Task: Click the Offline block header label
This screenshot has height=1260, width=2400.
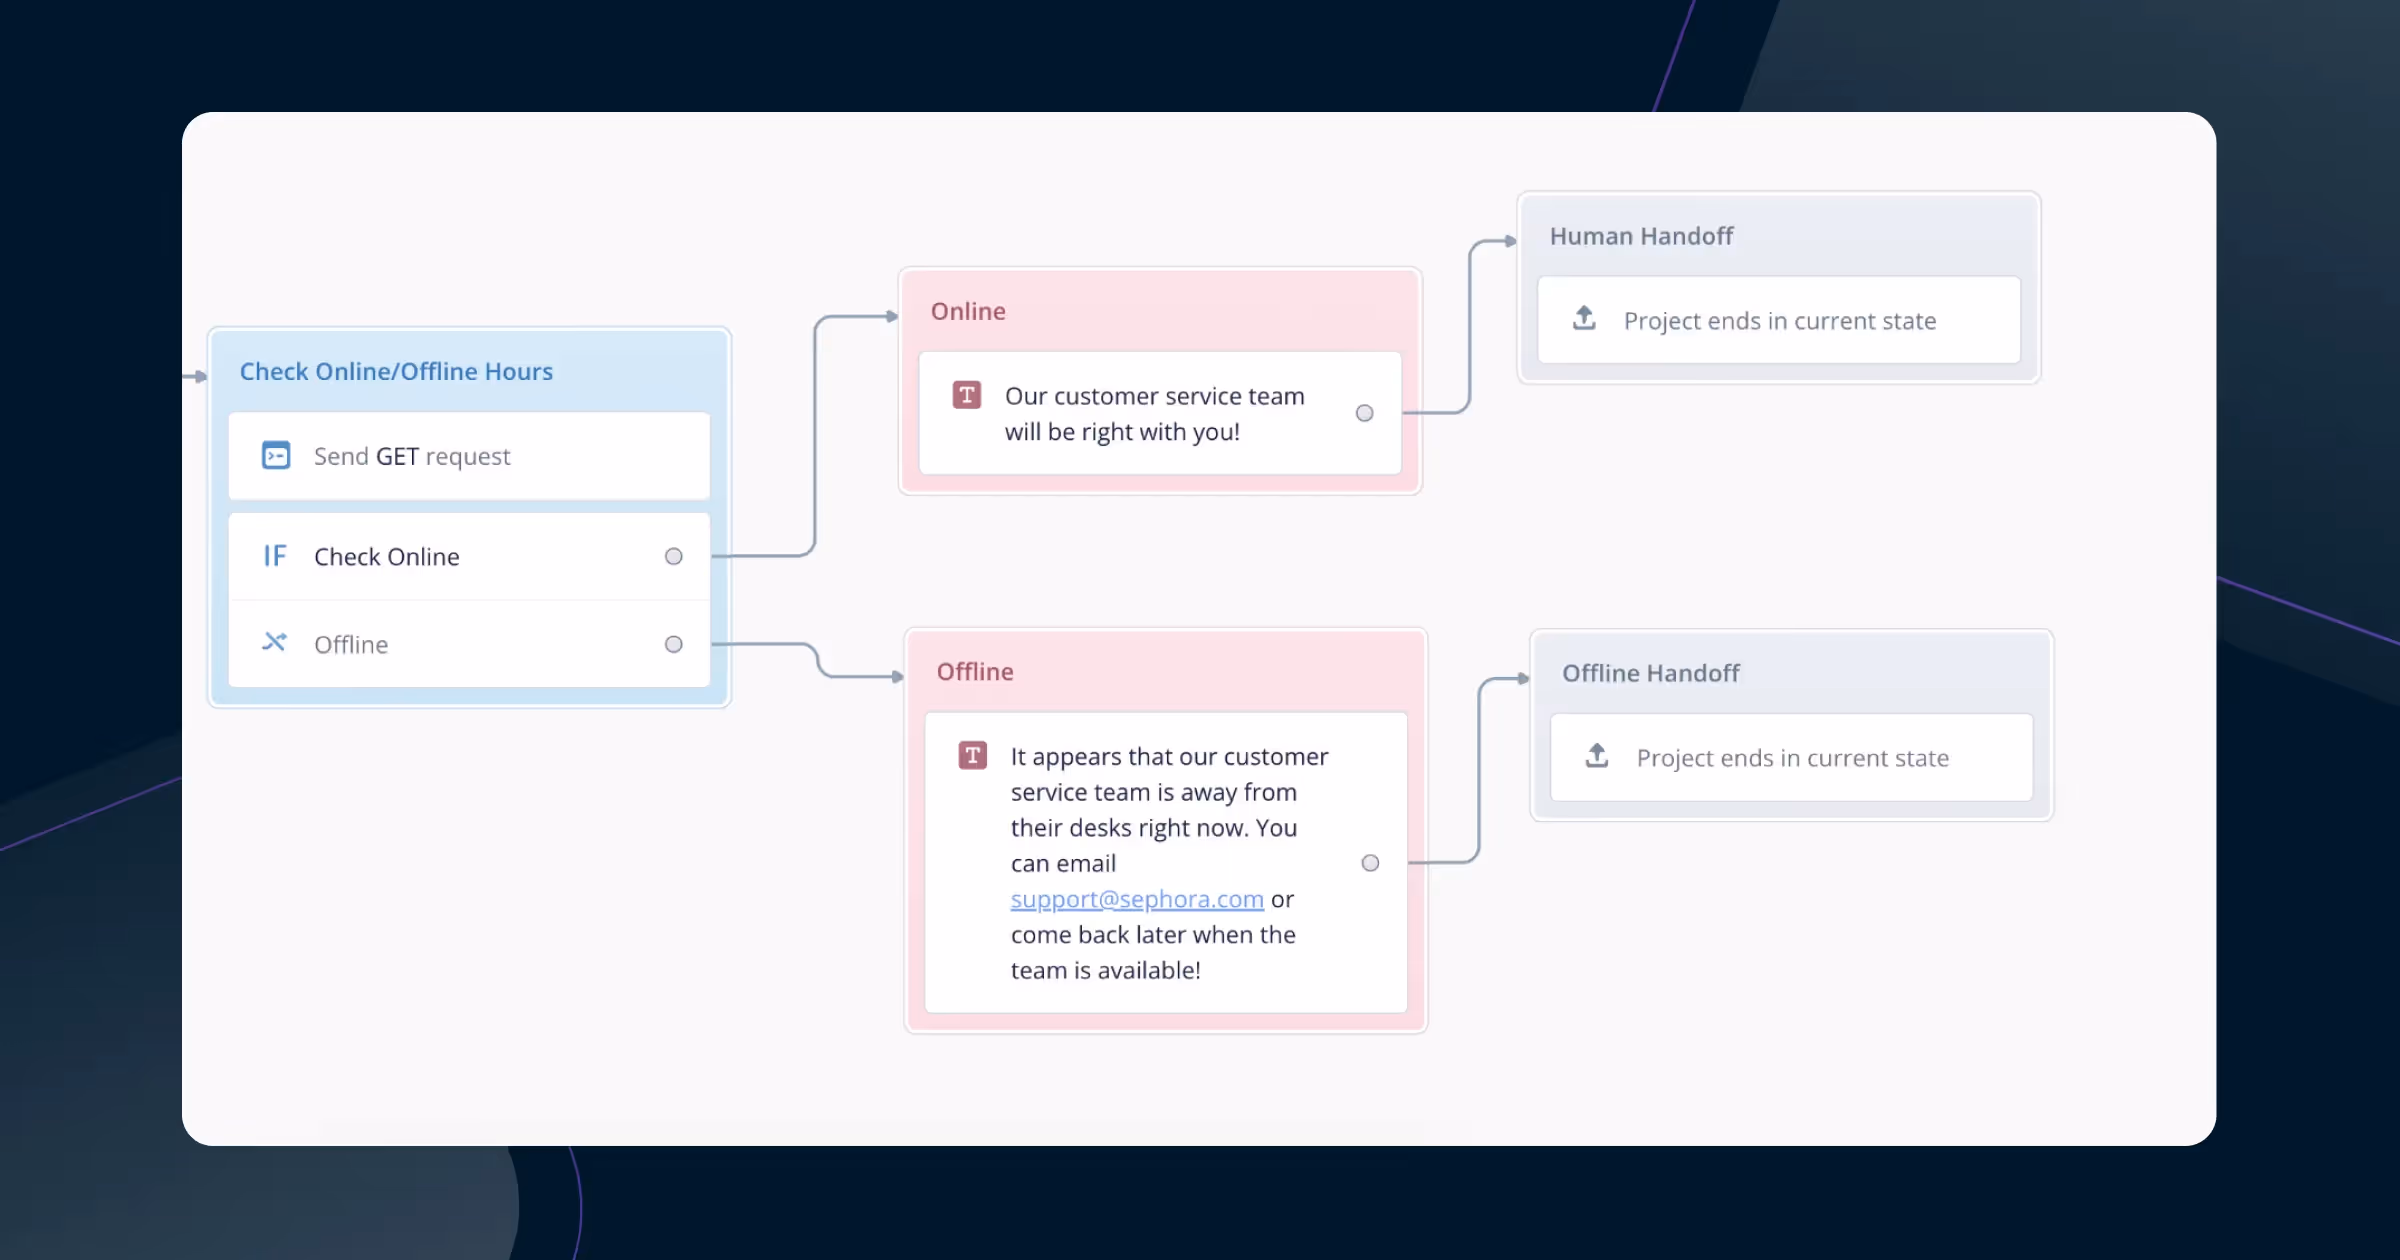Action: tap(974, 671)
